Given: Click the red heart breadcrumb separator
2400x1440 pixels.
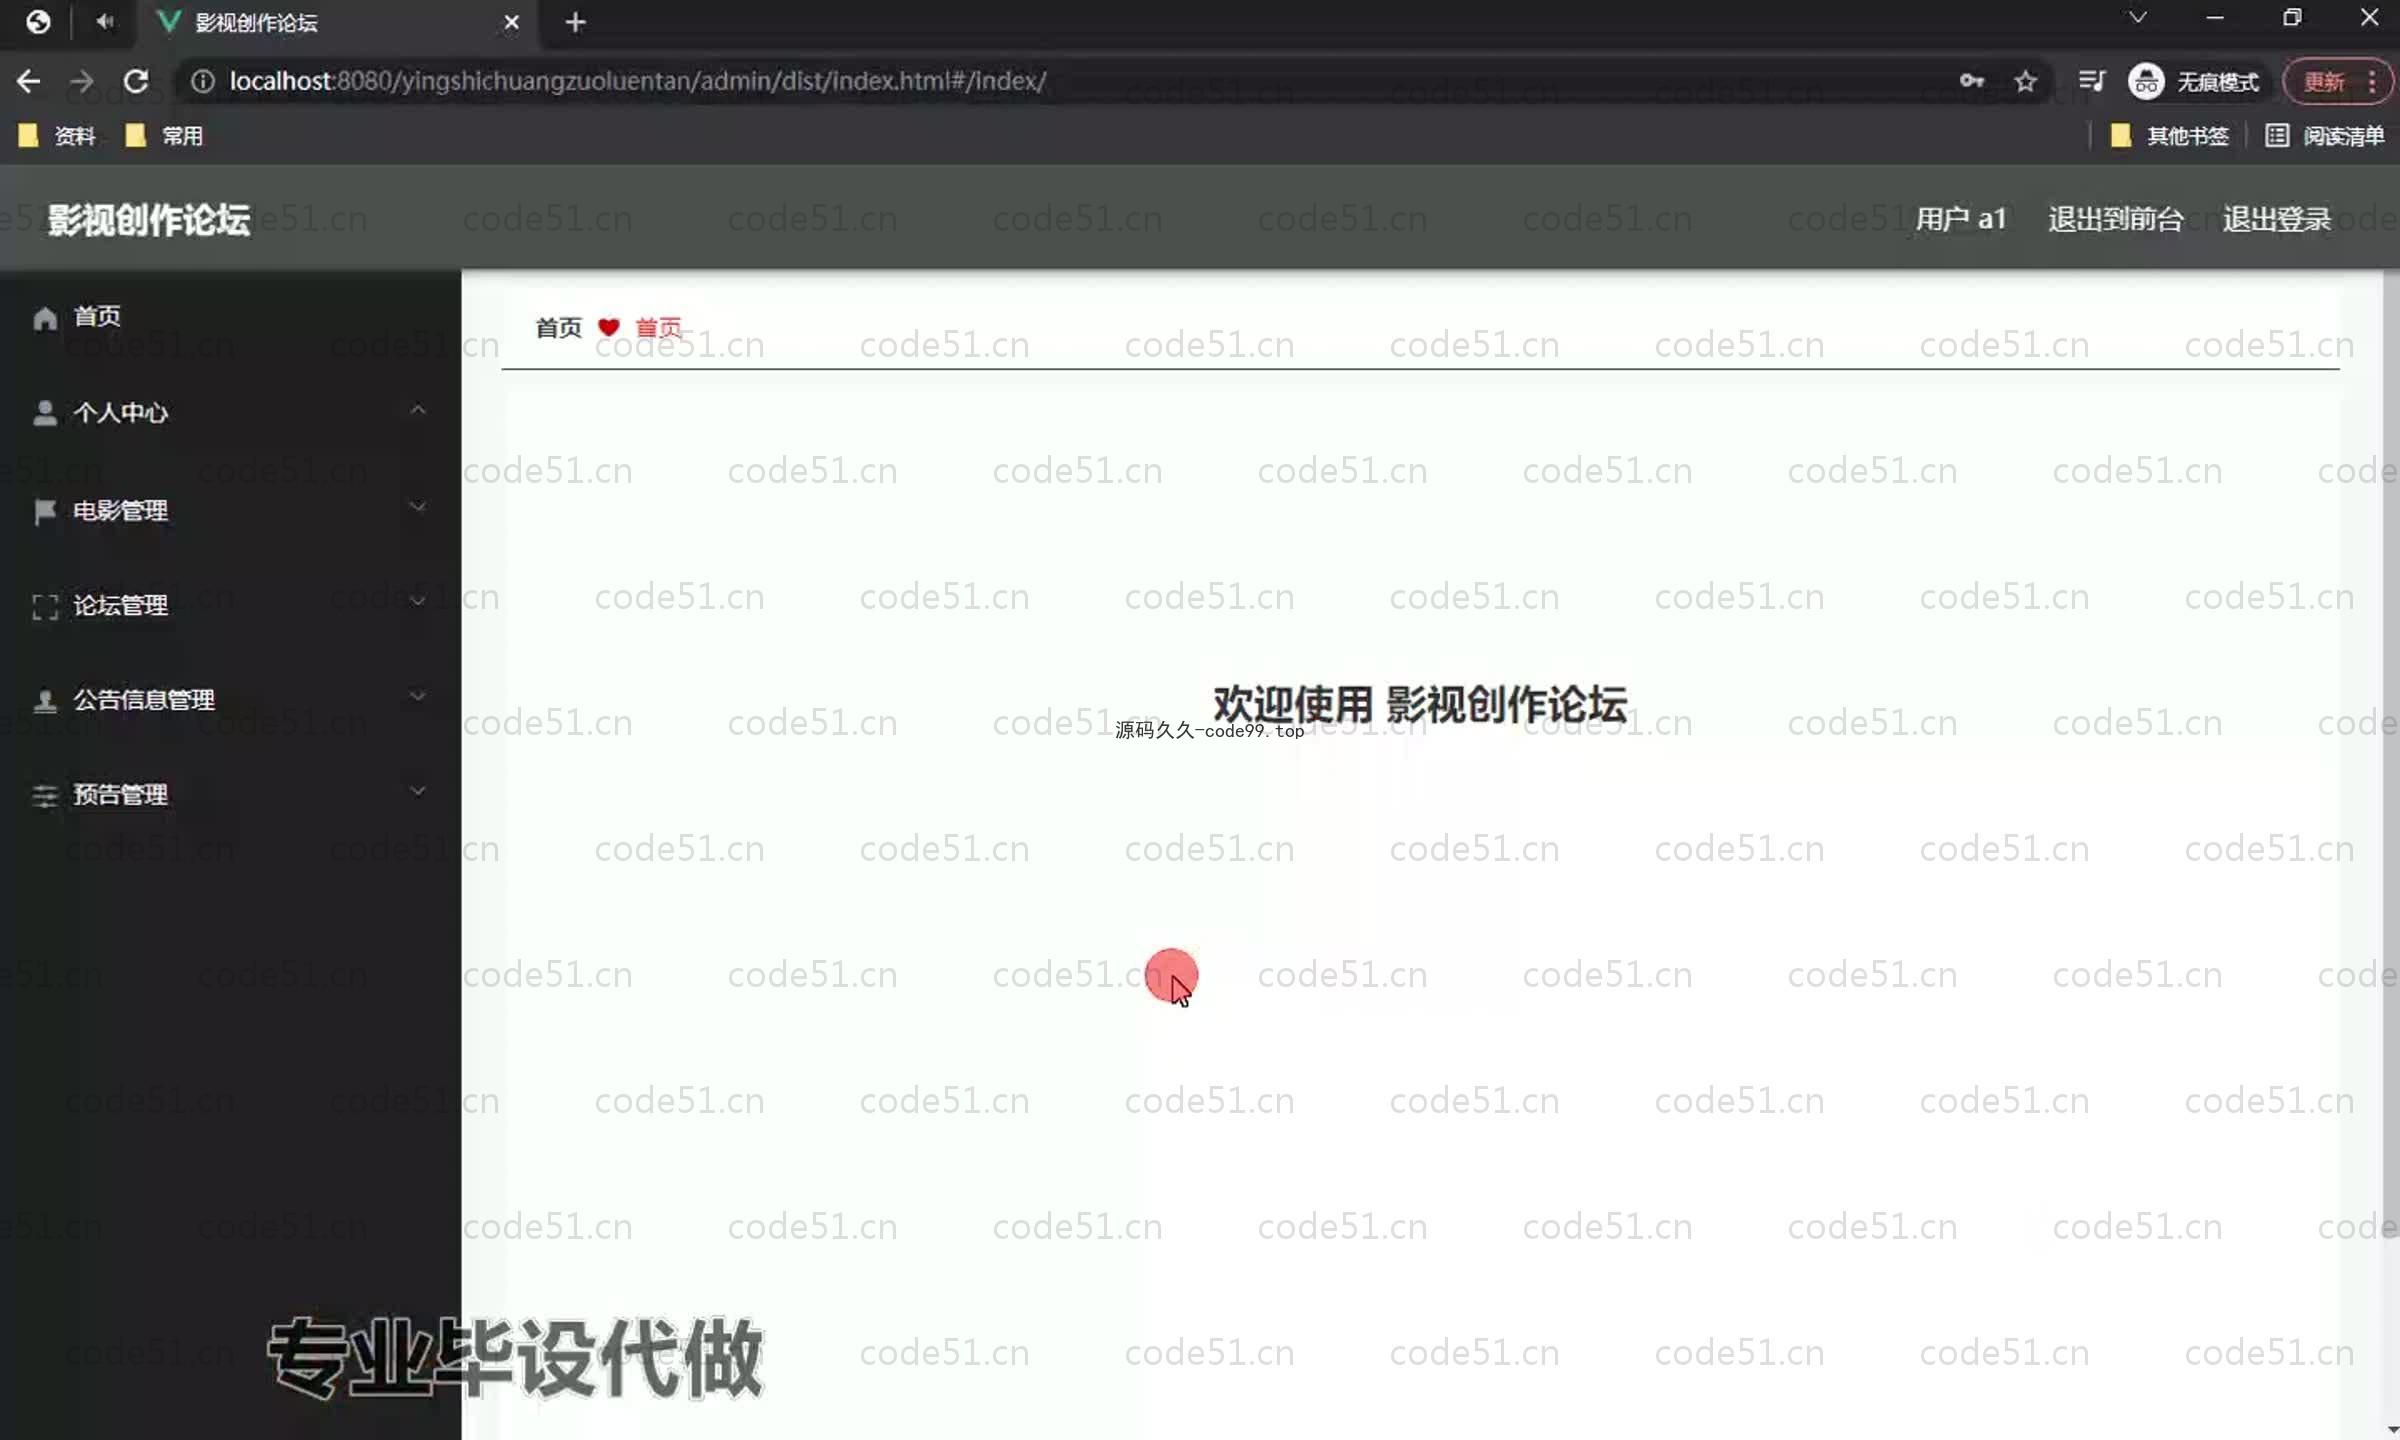Looking at the screenshot, I should [x=608, y=327].
